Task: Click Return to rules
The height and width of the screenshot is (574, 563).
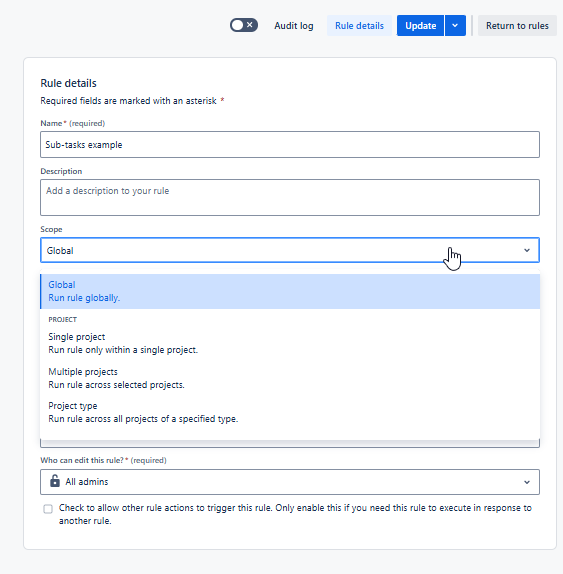Action: click(517, 26)
